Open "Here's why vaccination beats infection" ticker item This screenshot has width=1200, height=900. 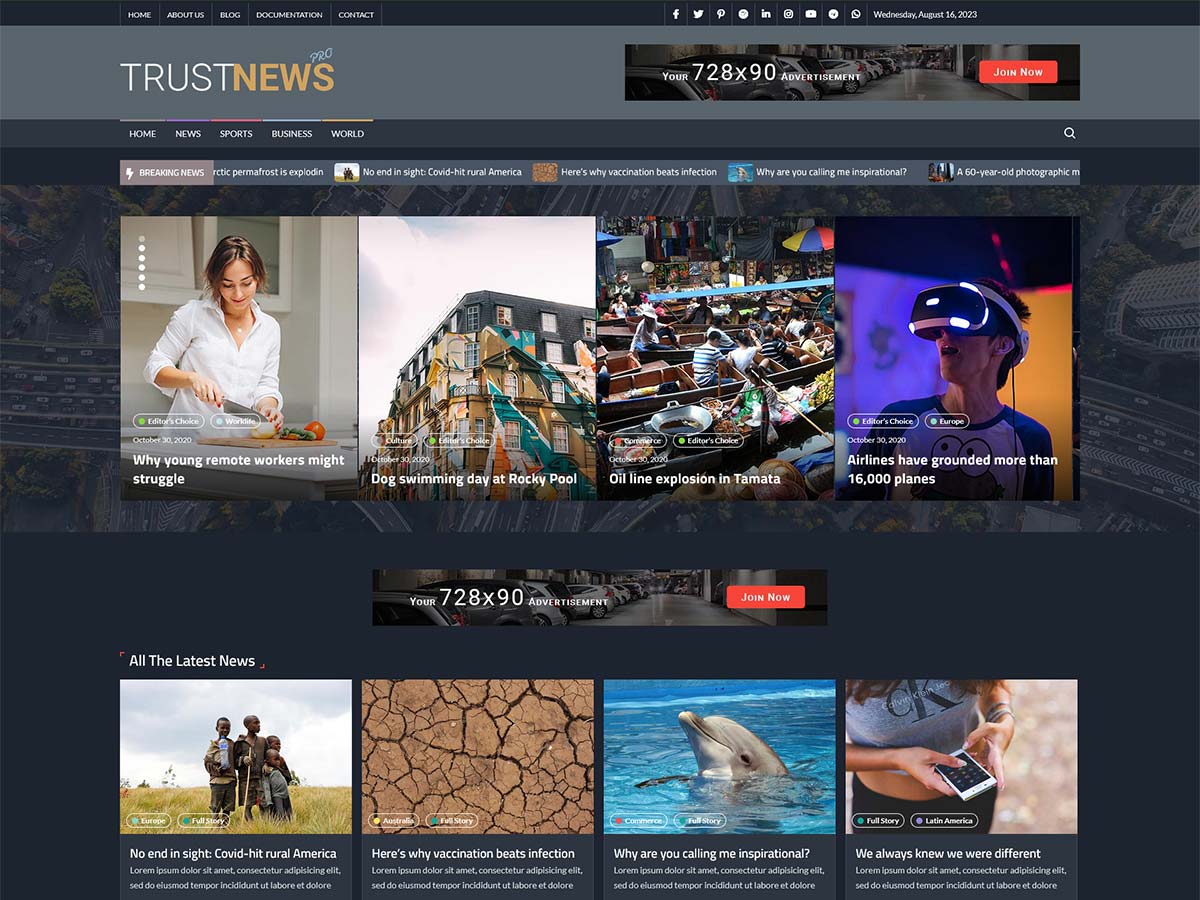(638, 172)
